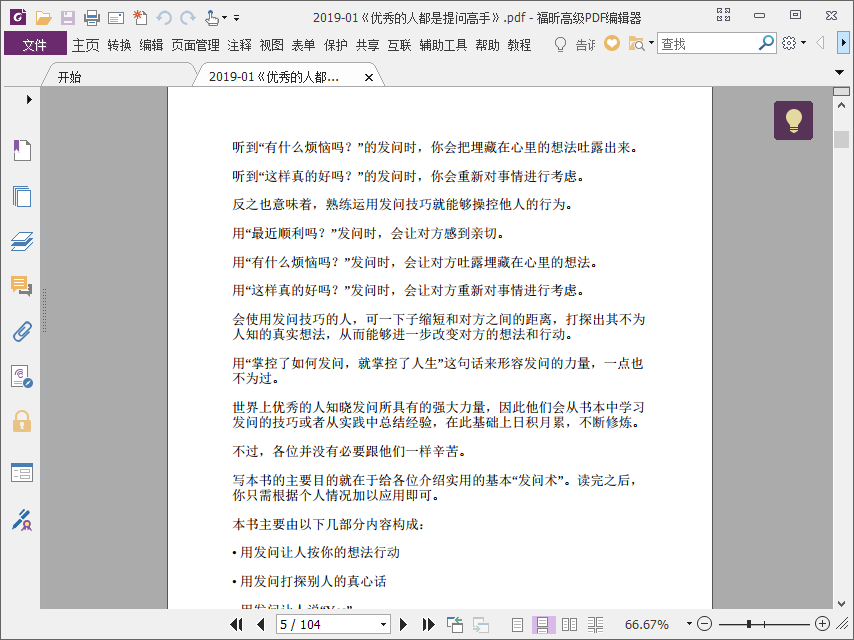This screenshot has width=854, height=640.
Task: Switch to continuous facing view
Action: coord(595,625)
